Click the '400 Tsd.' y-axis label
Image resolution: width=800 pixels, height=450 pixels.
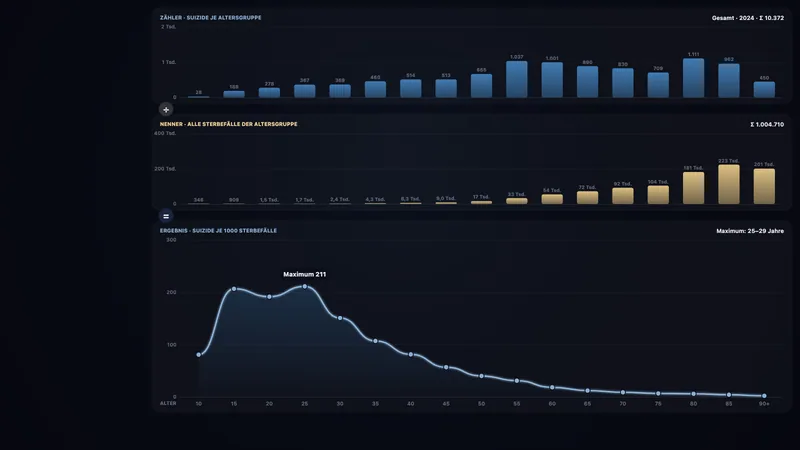[165, 133]
